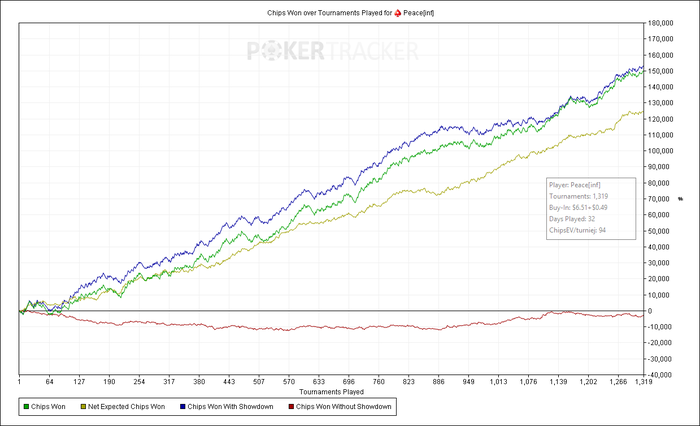Select the 'Chips Won With Showdown' legend label
The image size is (700, 426).
click(x=230, y=407)
